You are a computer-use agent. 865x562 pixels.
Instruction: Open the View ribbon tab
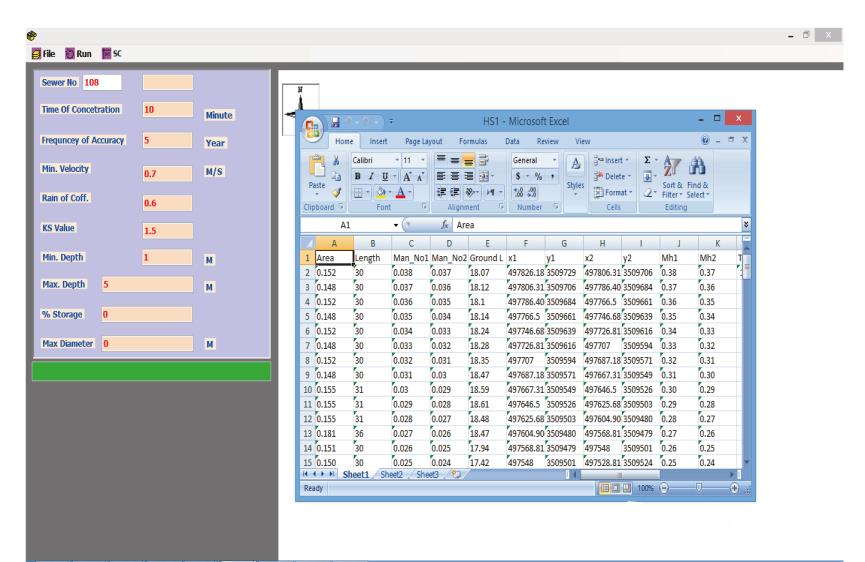[583, 141]
